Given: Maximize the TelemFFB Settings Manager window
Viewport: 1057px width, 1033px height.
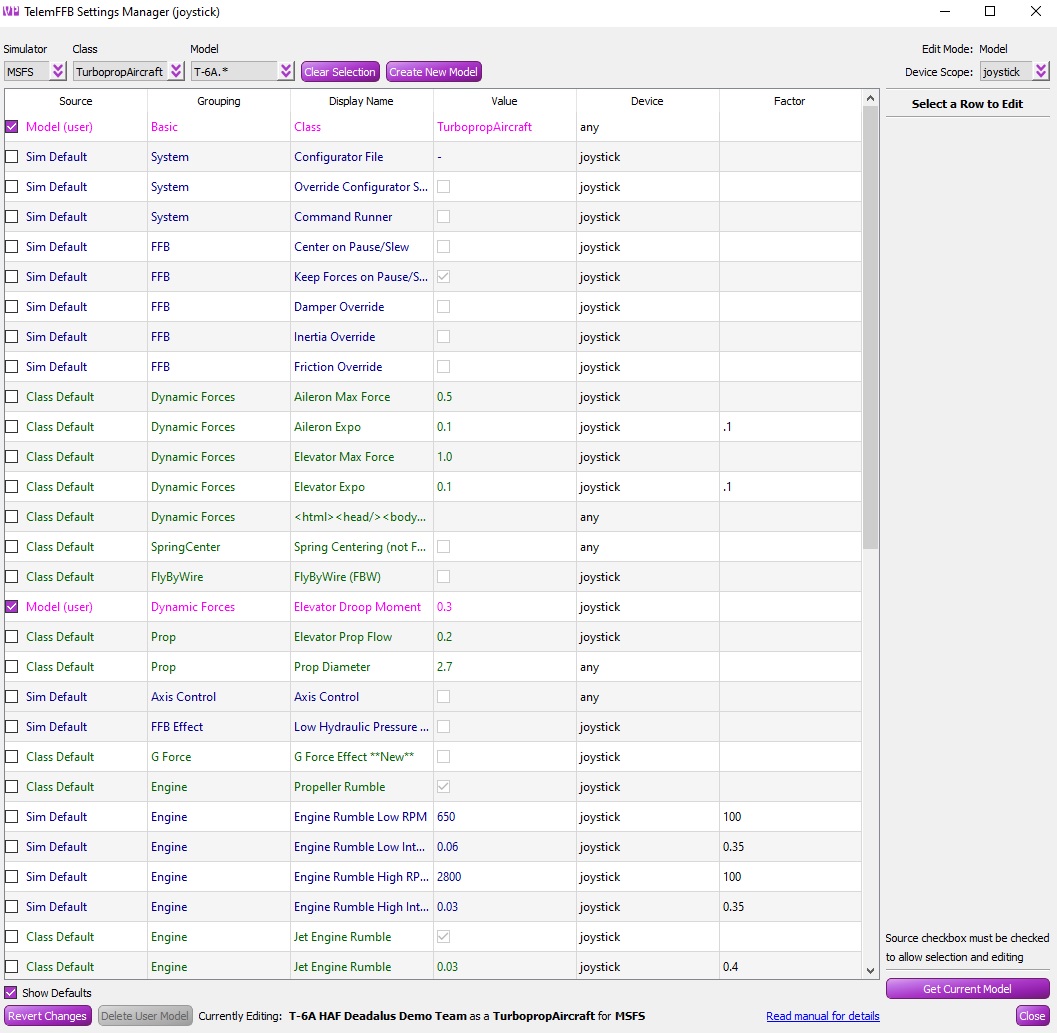Looking at the screenshot, I should pos(990,11).
